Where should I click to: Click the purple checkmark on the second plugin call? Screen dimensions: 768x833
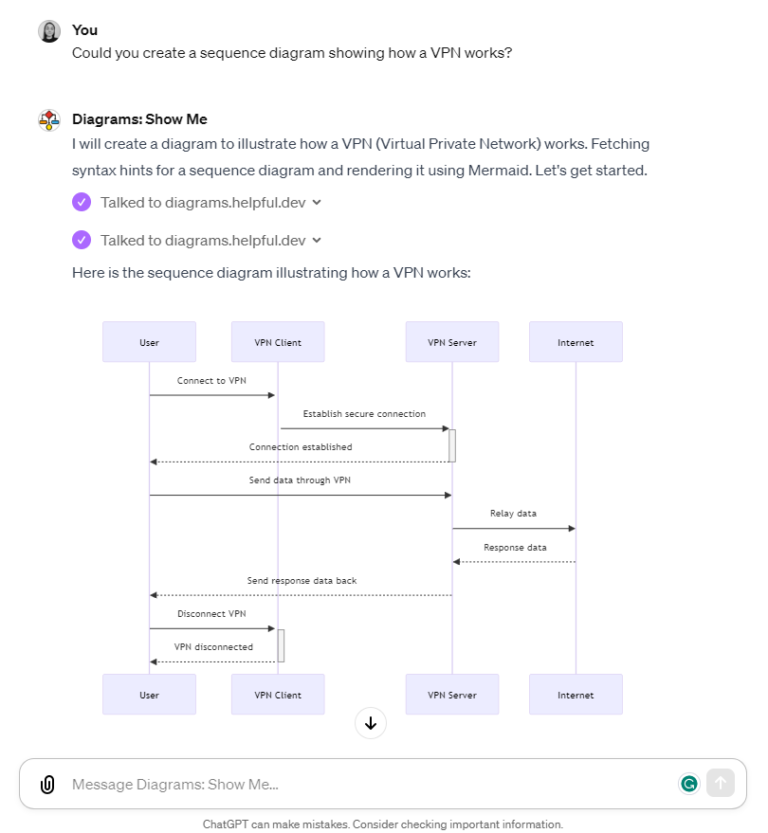coord(82,240)
